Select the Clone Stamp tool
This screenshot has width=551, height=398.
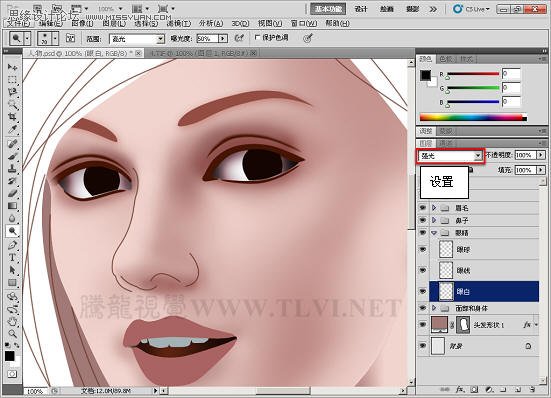coord(12,168)
